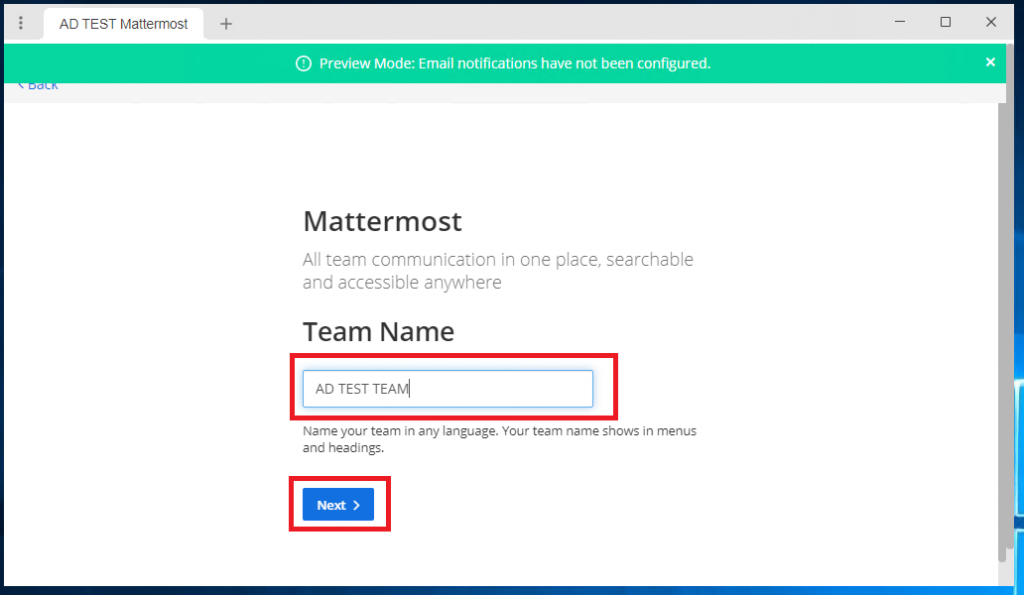Viewport: 1024px width, 595px height.
Task: Click the Team Name heading
Action: click(x=378, y=332)
